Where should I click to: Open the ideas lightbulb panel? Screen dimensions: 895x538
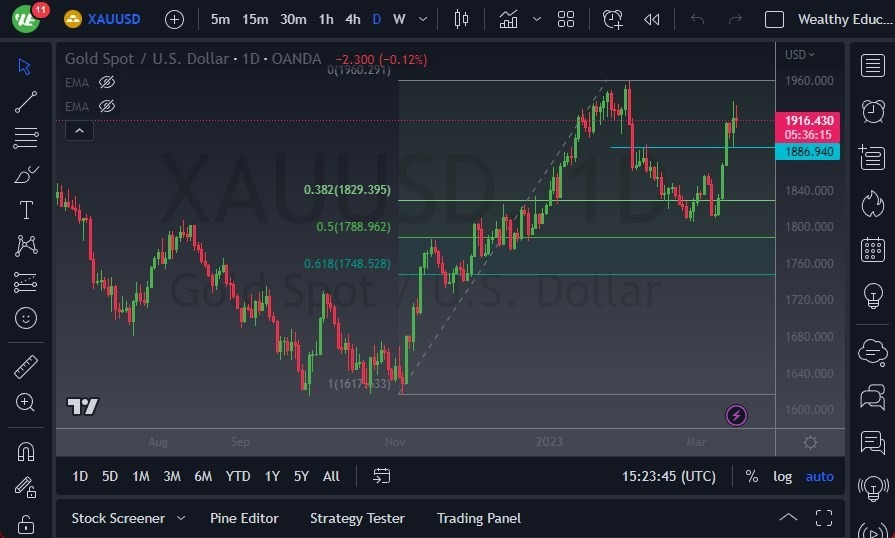click(x=873, y=296)
